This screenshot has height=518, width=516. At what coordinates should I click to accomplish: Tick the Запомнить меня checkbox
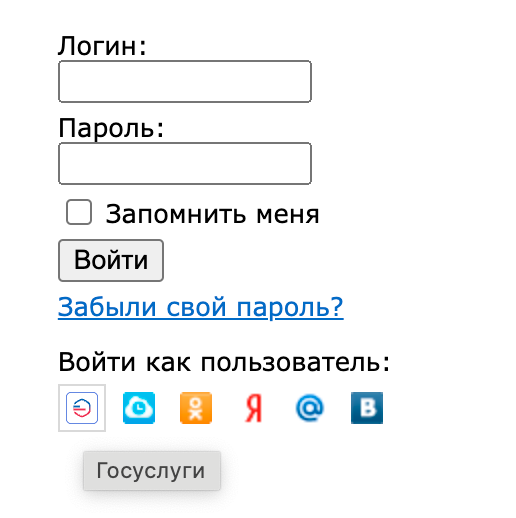click(79, 212)
